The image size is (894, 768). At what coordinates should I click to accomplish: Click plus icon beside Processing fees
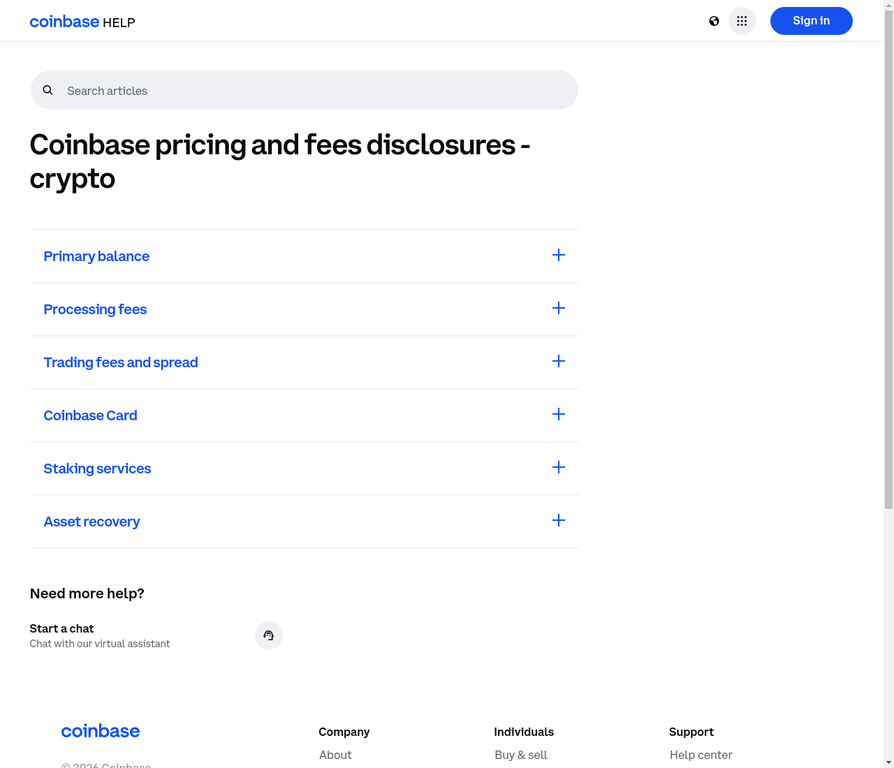click(558, 308)
